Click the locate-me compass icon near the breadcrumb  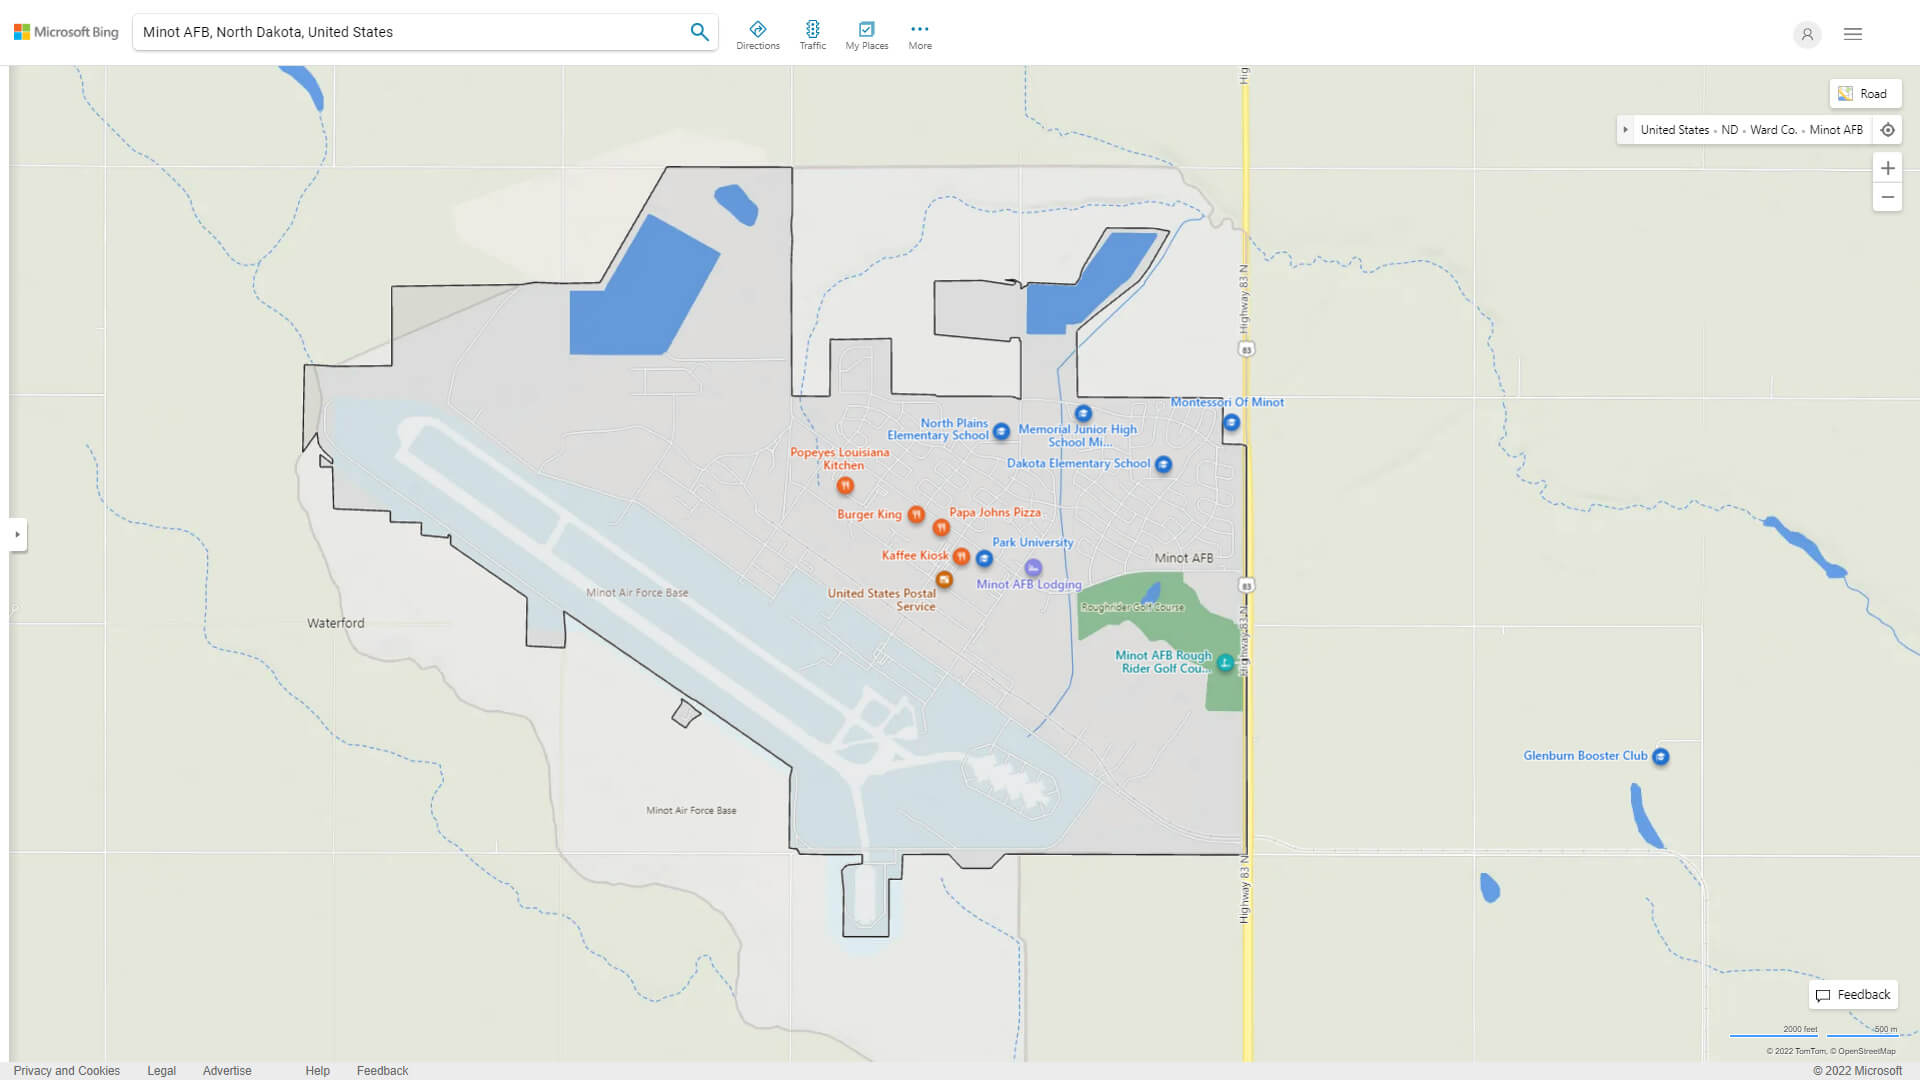pyautogui.click(x=1888, y=130)
